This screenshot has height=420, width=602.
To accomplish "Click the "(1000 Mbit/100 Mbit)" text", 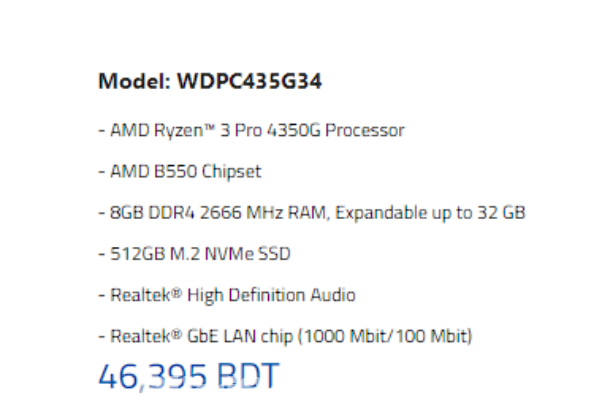I will click(x=391, y=336).
